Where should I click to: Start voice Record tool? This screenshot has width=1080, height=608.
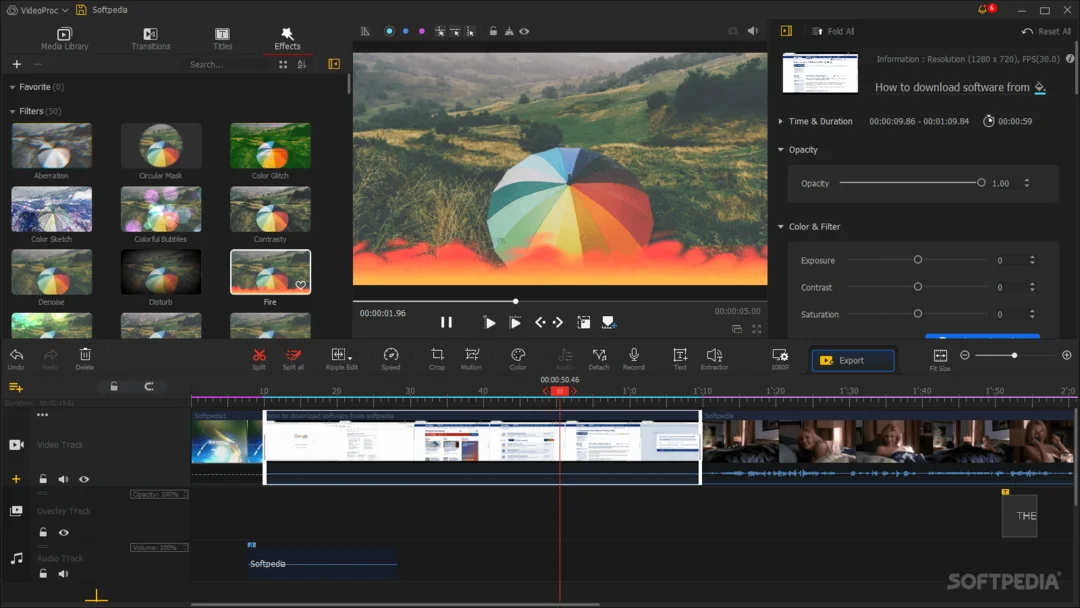pos(634,359)
